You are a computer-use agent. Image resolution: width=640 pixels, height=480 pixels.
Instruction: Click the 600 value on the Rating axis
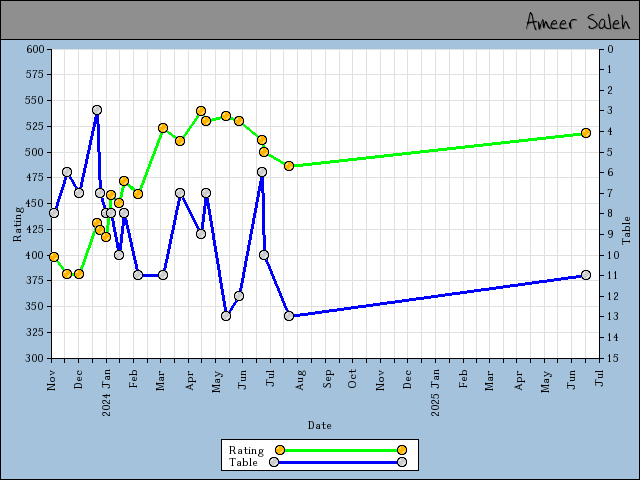35,49
